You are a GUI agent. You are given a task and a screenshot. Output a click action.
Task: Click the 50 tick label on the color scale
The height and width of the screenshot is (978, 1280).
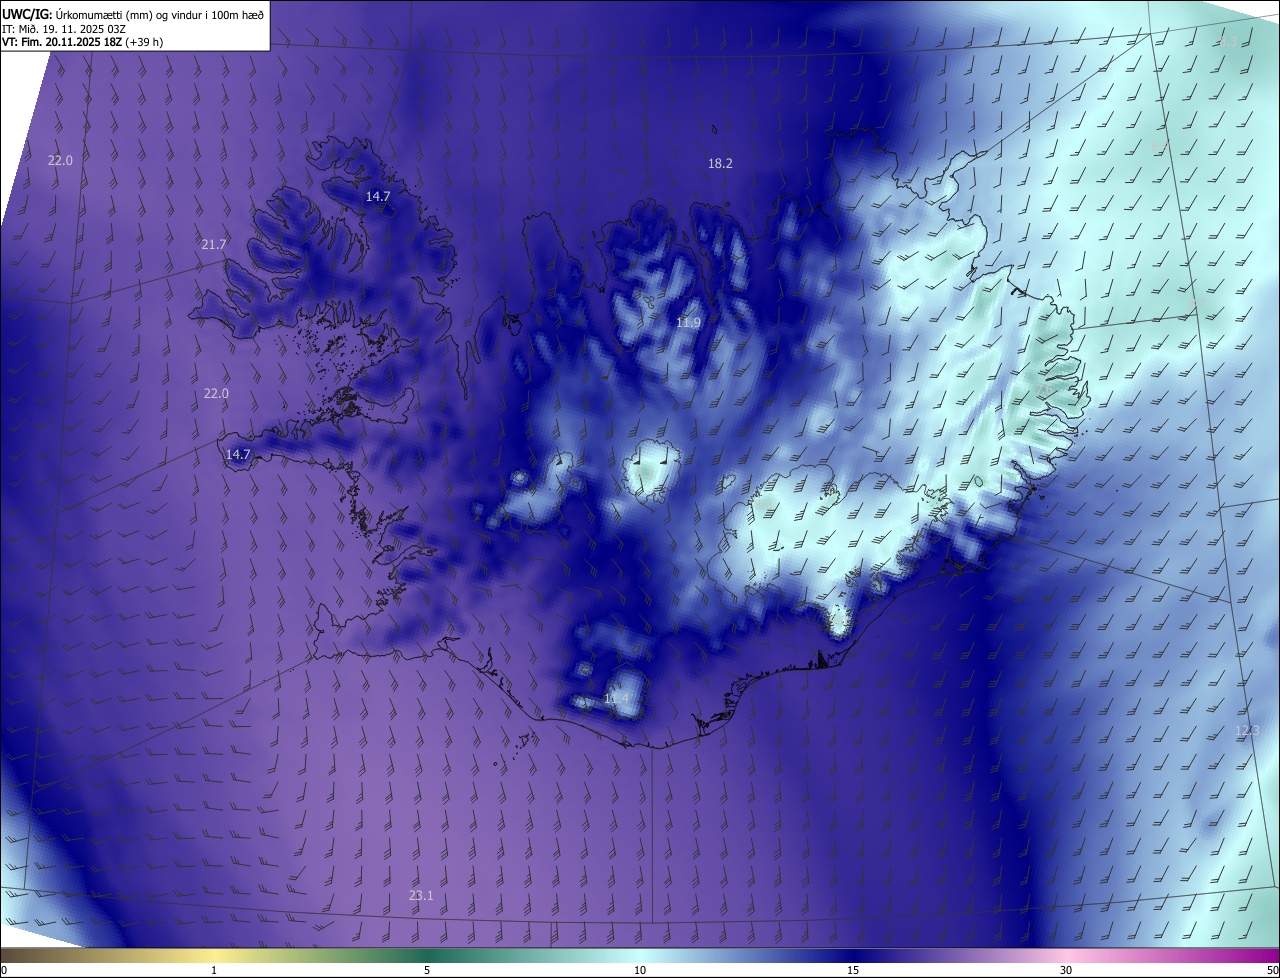pos(1272,970)
